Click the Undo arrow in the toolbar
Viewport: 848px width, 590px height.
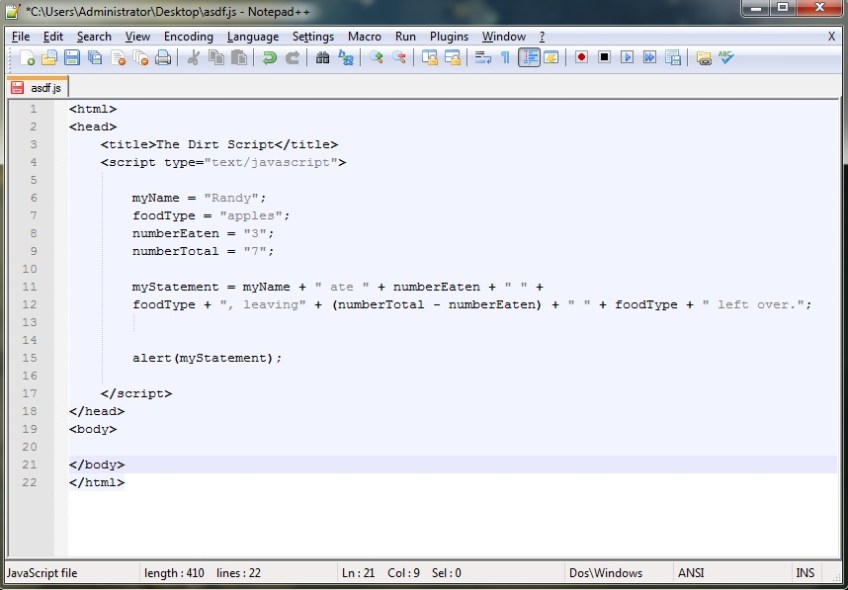pyautogui.click(x=269, y=58)
